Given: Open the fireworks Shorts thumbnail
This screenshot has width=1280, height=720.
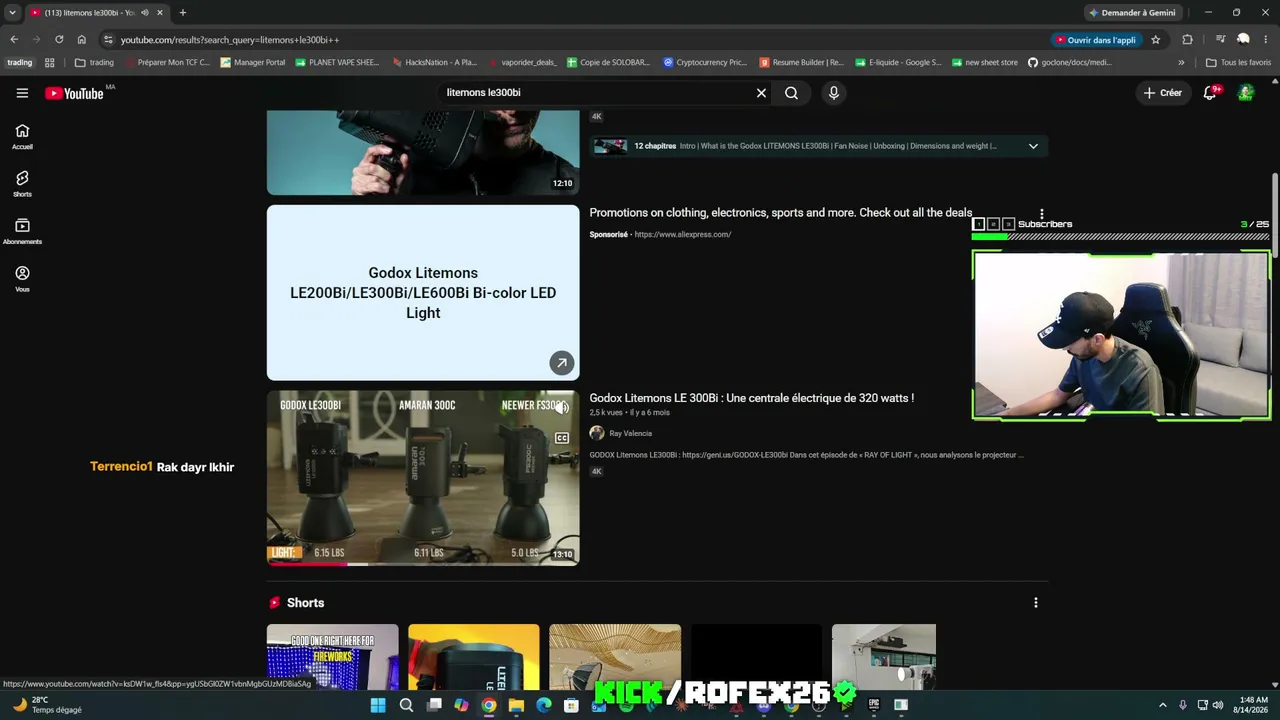Looking at the screenshot, I should tap(332, 656).
